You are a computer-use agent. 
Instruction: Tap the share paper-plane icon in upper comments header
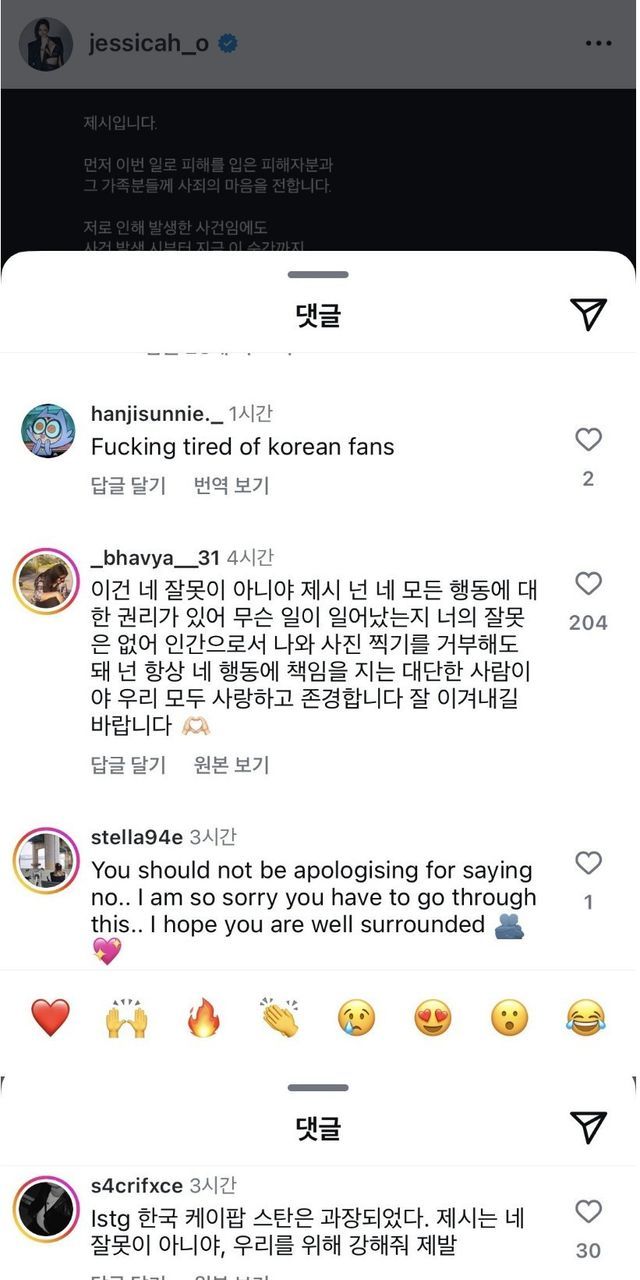coord(589,314)
